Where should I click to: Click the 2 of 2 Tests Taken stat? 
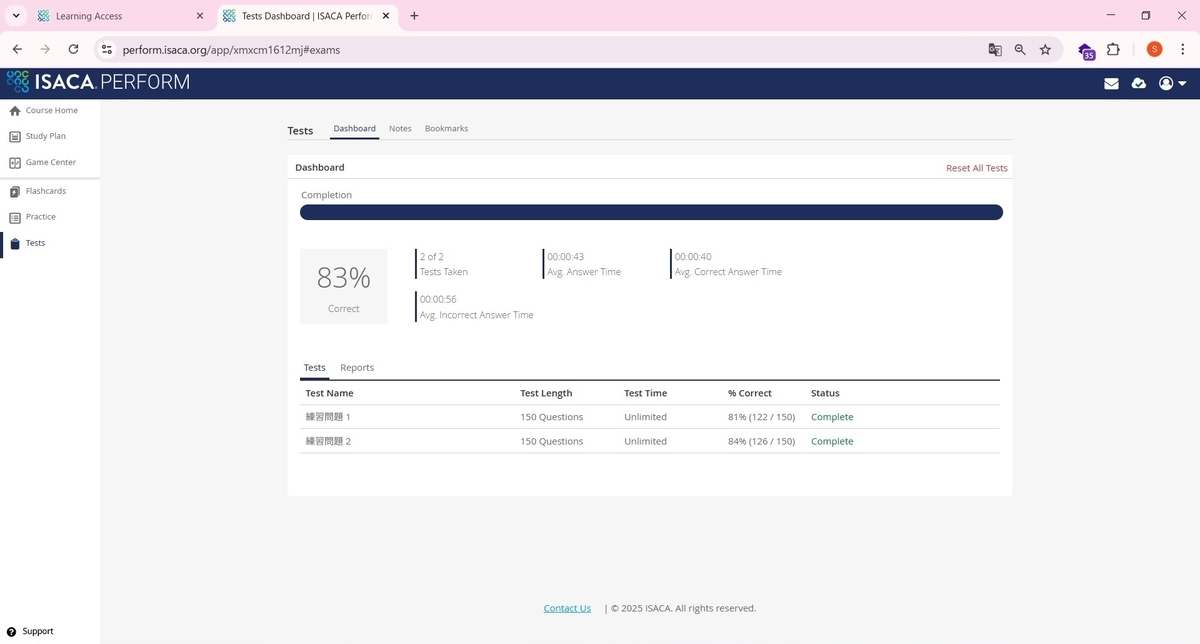click(x=442, y=264)
